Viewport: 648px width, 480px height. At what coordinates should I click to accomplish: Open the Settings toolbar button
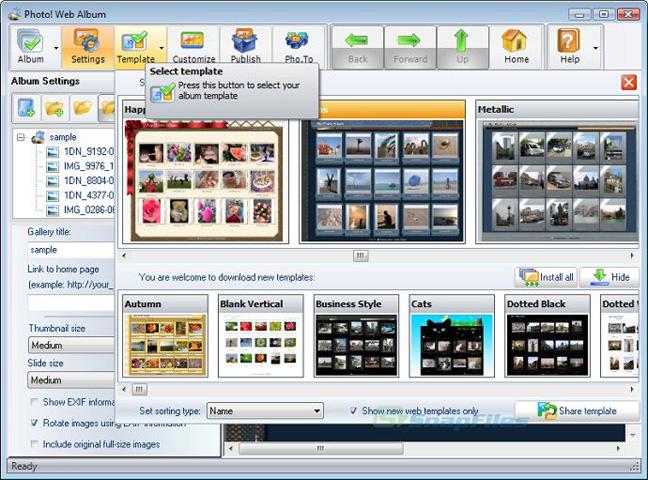[x=88, y=47]
